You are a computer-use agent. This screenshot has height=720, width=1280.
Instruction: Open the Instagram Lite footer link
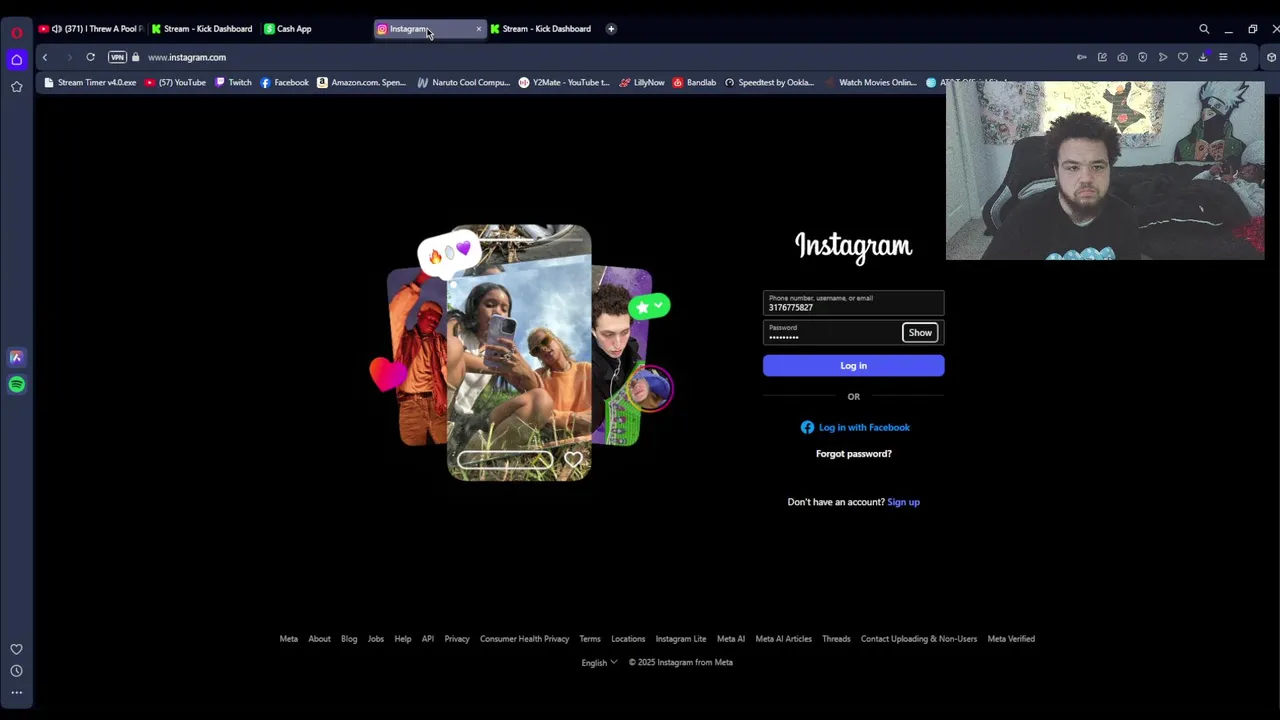point(681,639)
